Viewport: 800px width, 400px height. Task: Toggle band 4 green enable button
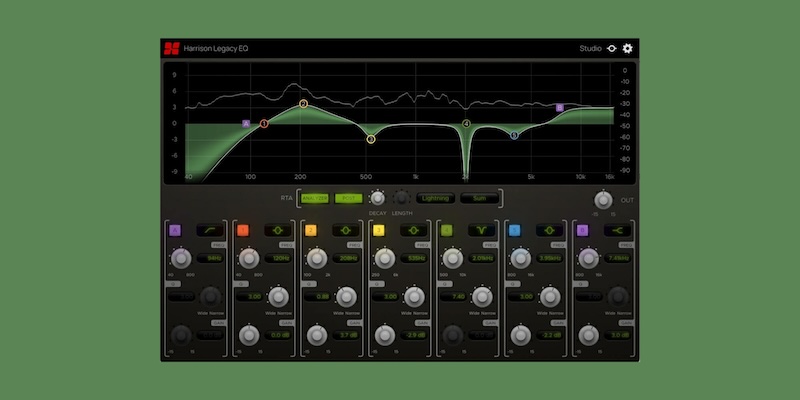point(446,231)
